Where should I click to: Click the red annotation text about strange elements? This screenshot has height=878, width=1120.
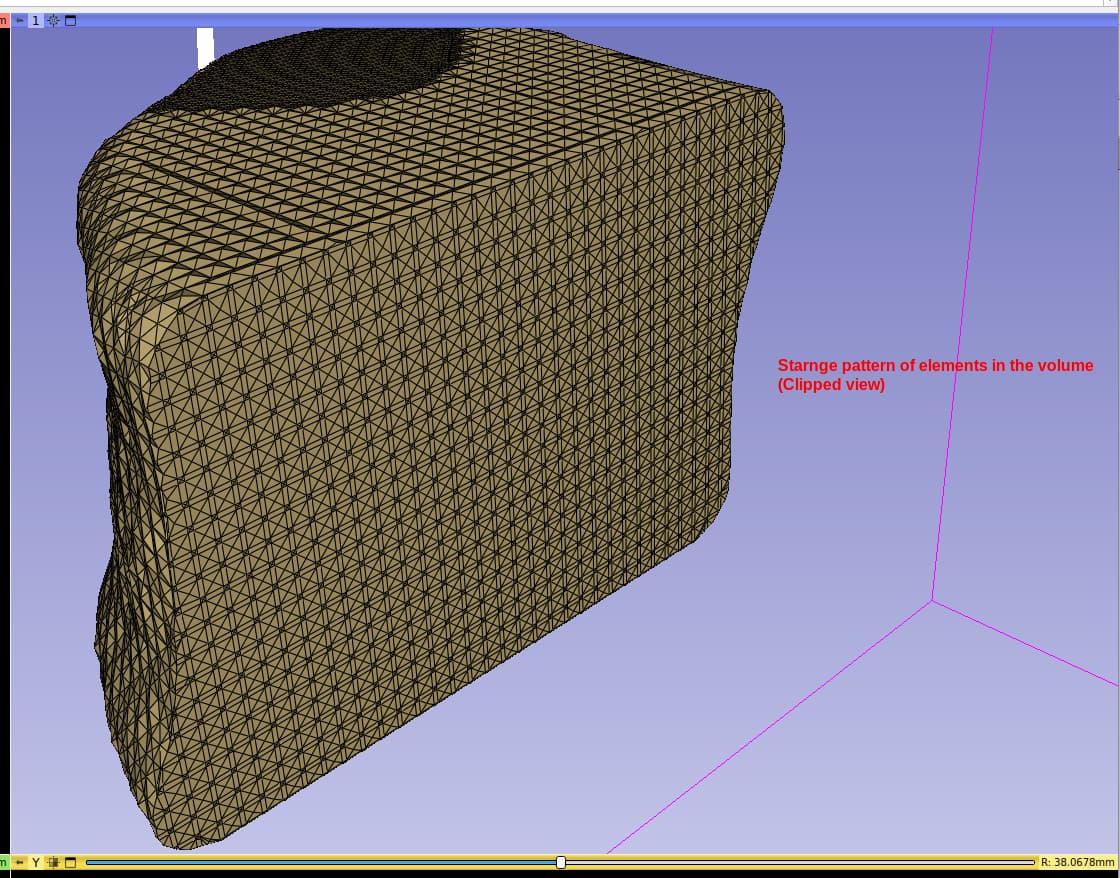click(935, 375)
